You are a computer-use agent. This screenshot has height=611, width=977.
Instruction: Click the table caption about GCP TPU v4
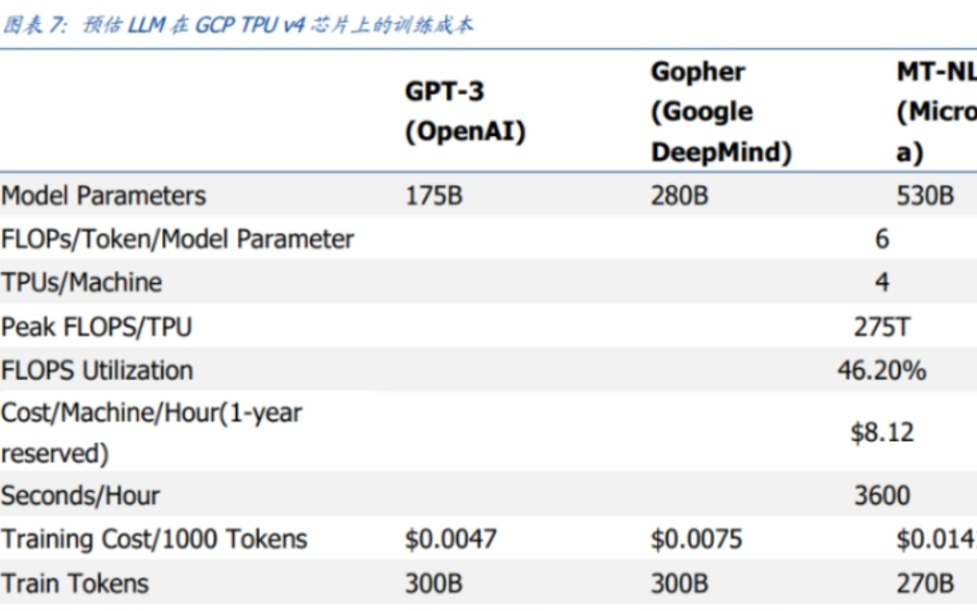point(237,25)
